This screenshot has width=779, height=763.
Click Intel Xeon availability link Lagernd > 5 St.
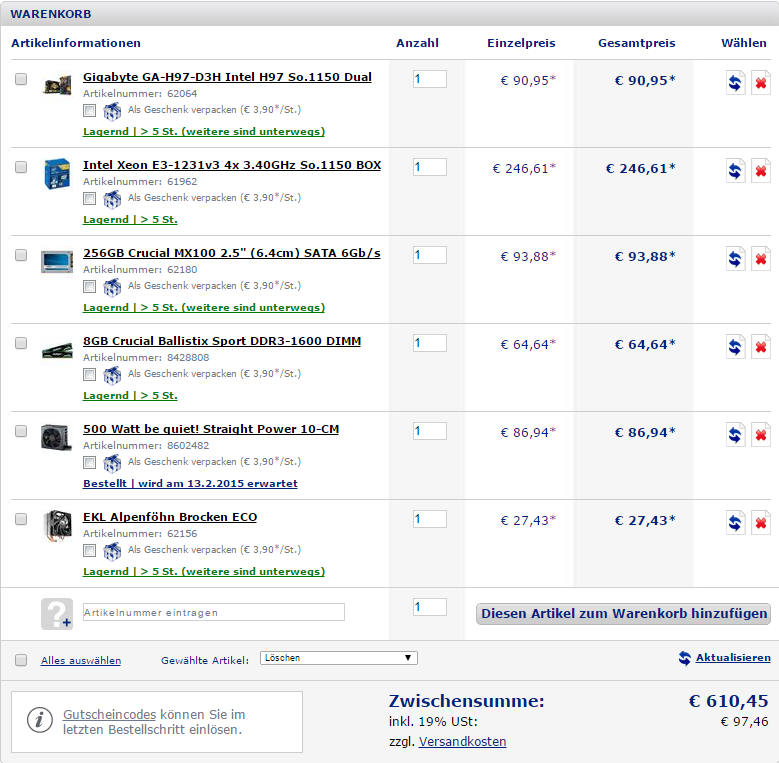point(130,219)
